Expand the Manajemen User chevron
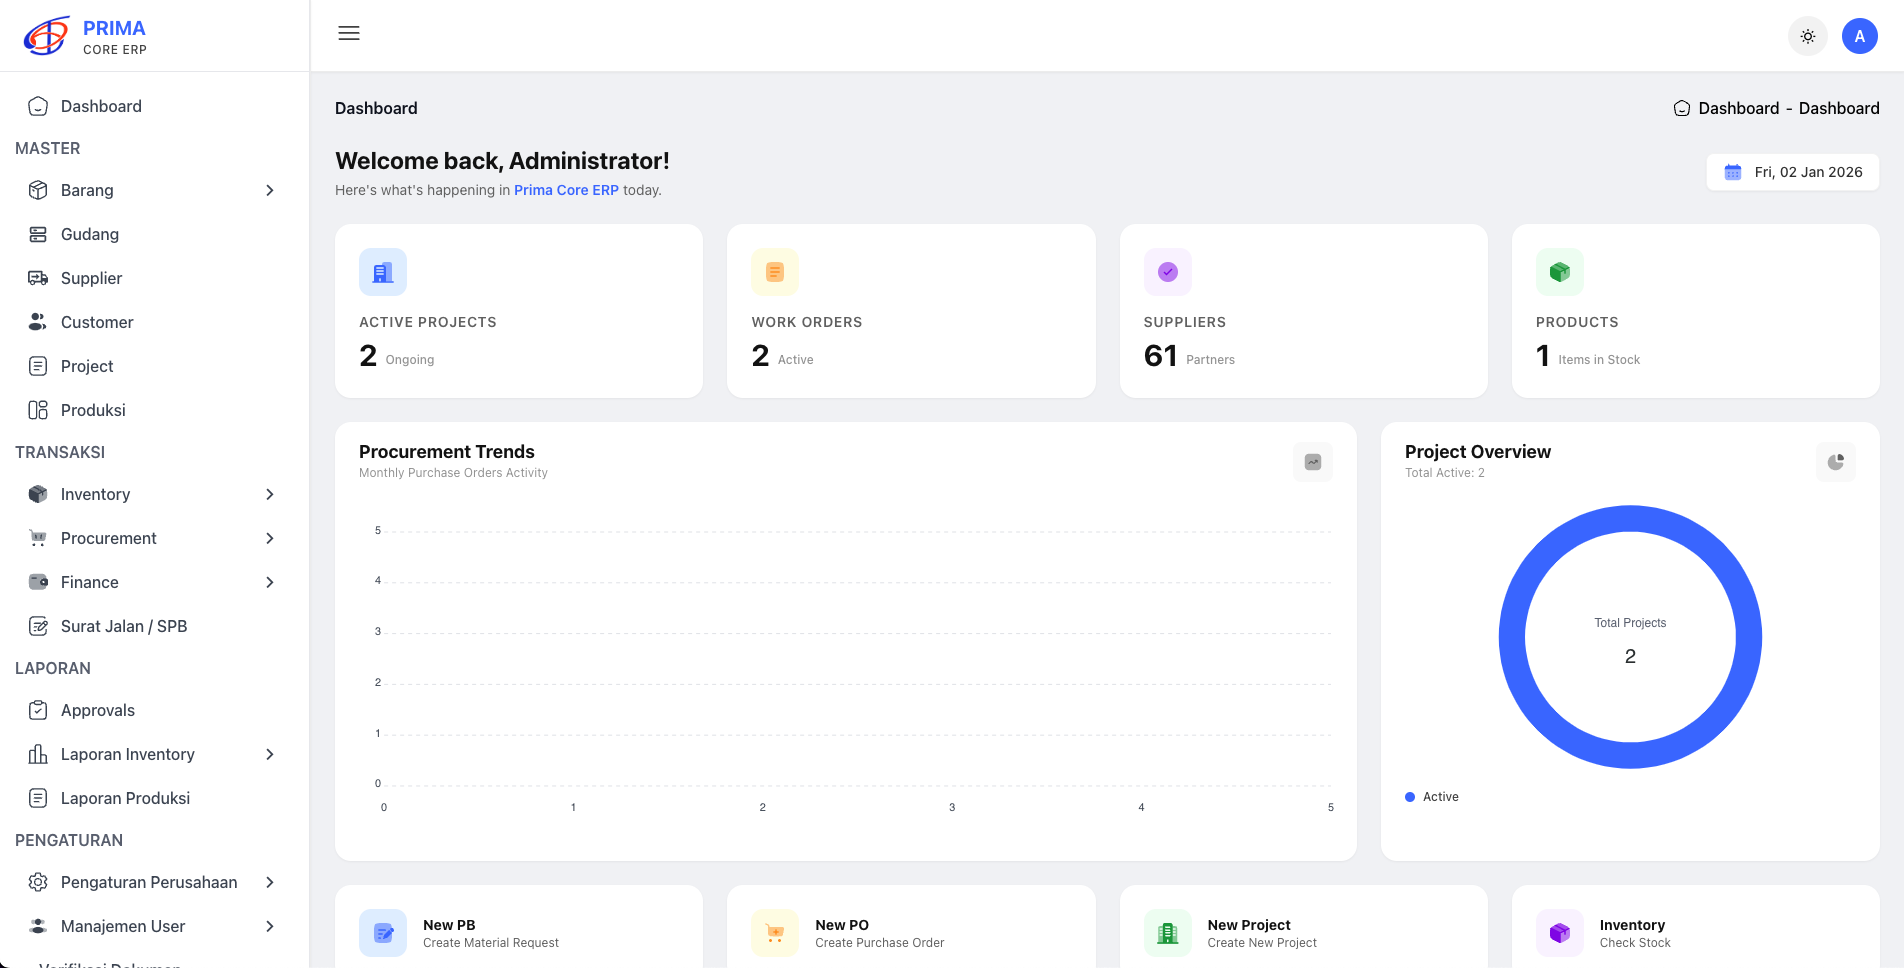The image size is (1904, 968). pos(270,926)
